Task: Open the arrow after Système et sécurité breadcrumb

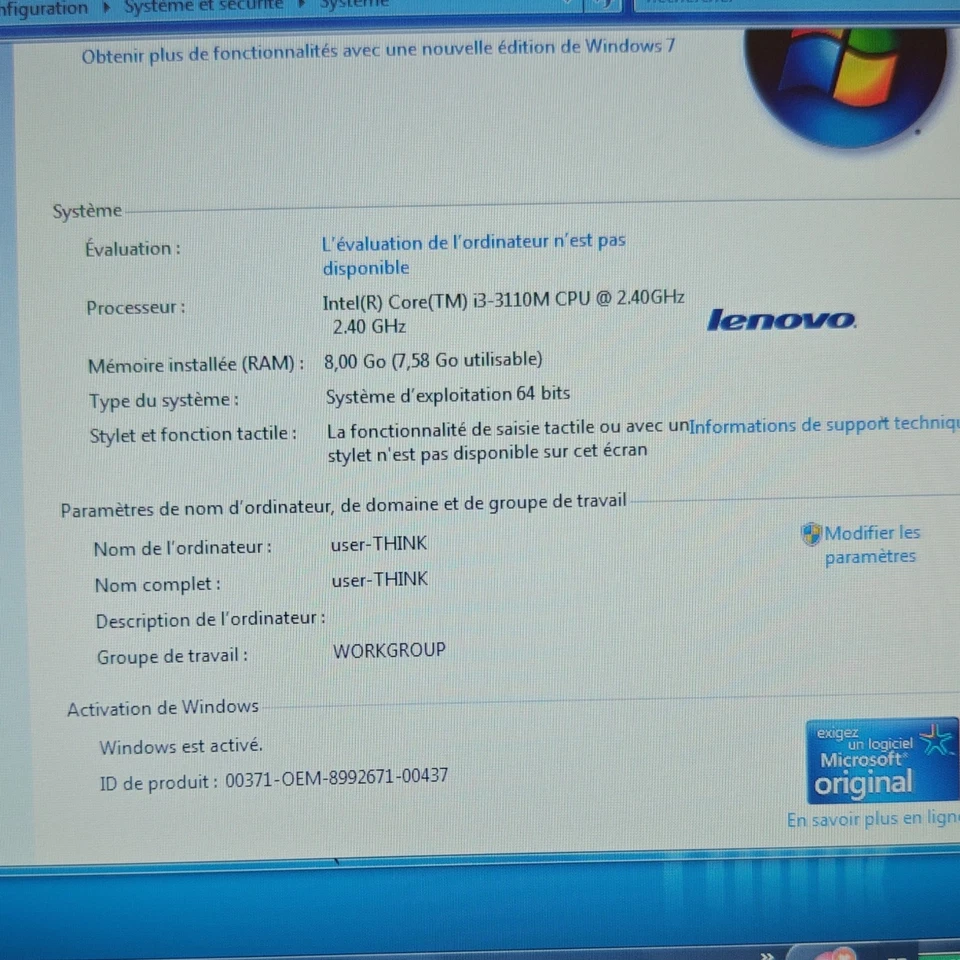Action: coord(301,5)
